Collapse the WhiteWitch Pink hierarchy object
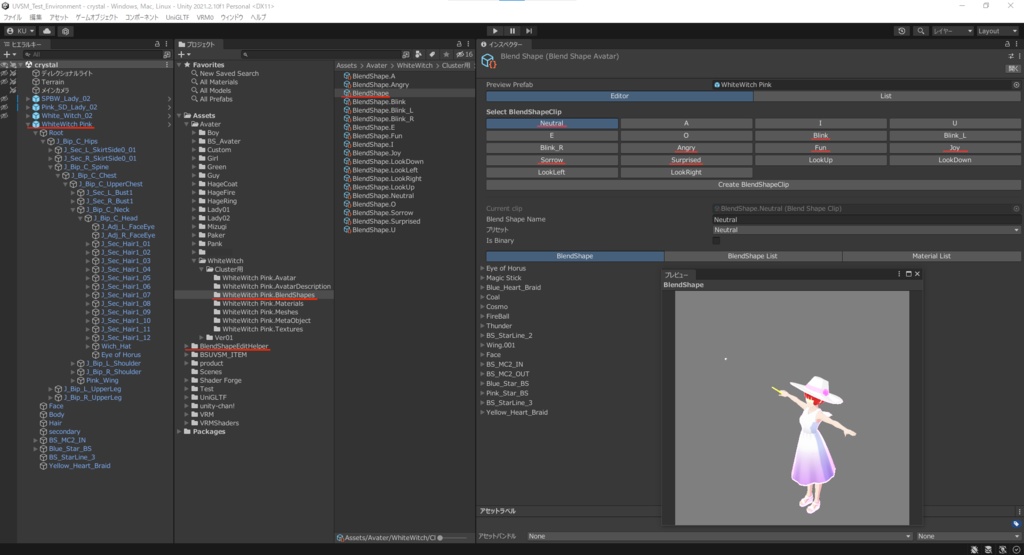 pyautogui.click(x=28, y=124)
